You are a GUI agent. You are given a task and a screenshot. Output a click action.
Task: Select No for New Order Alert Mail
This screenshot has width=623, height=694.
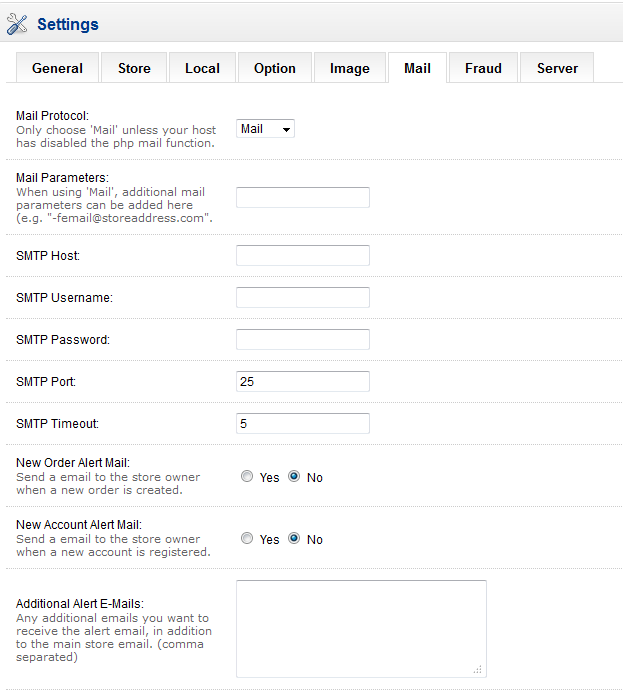294,477
